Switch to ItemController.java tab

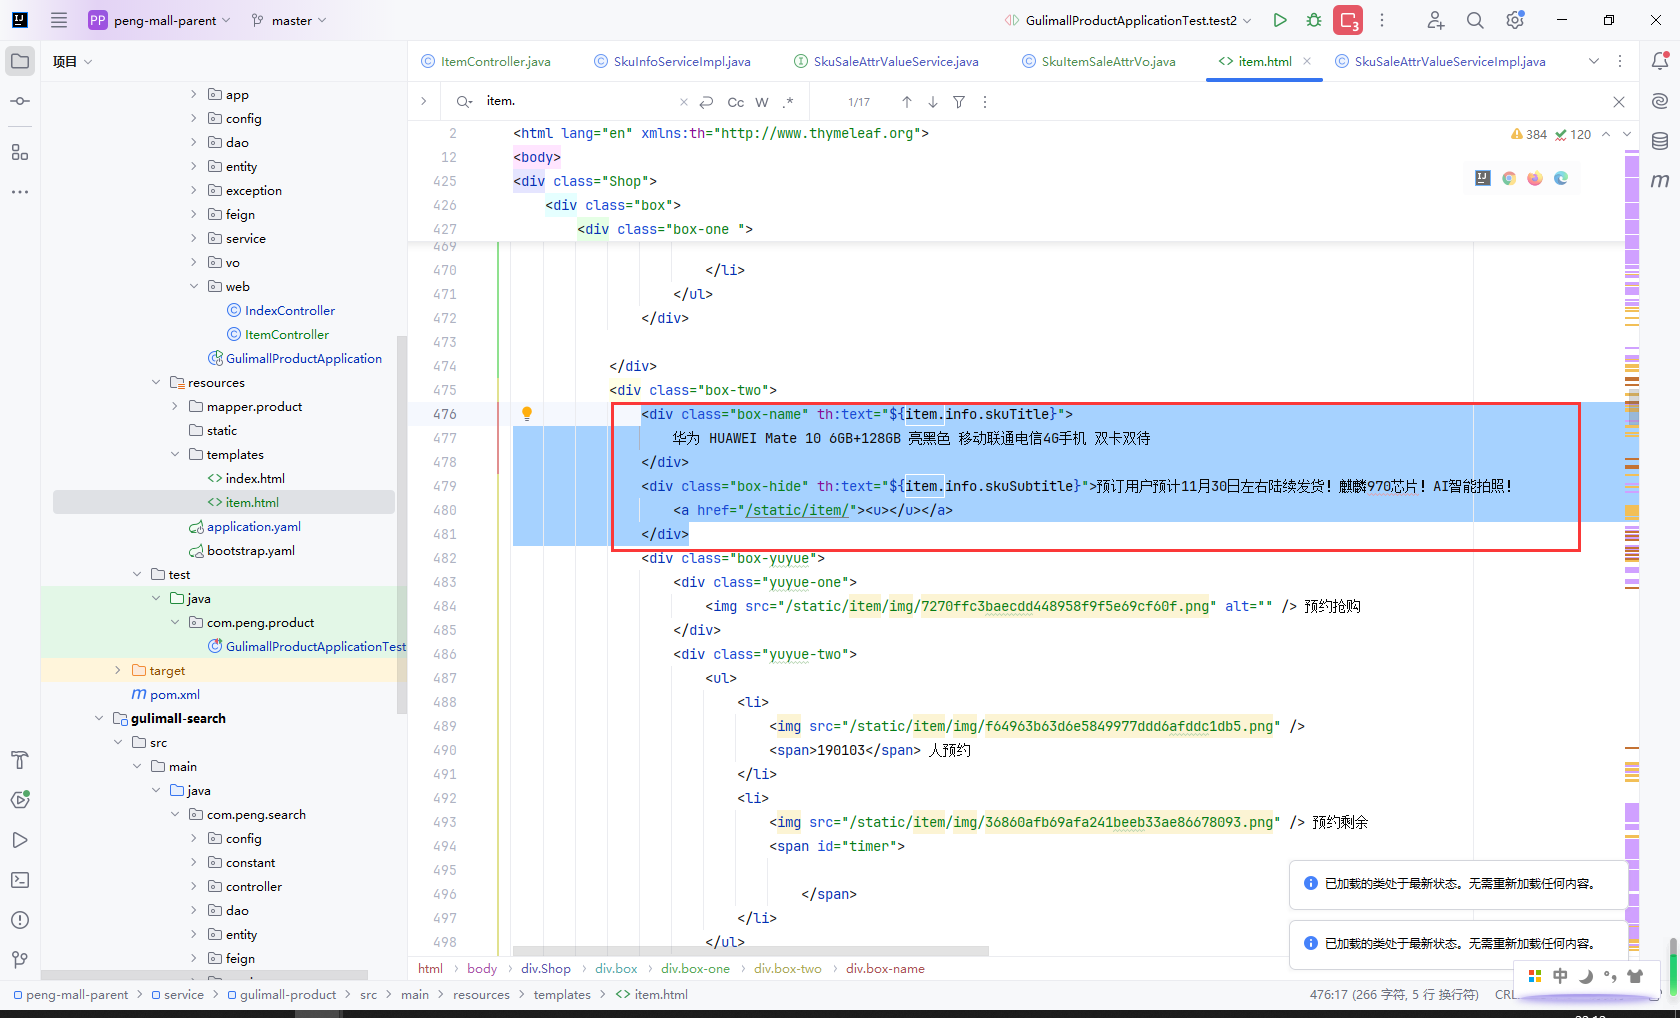pyautogui.click(x=486, y=61)
